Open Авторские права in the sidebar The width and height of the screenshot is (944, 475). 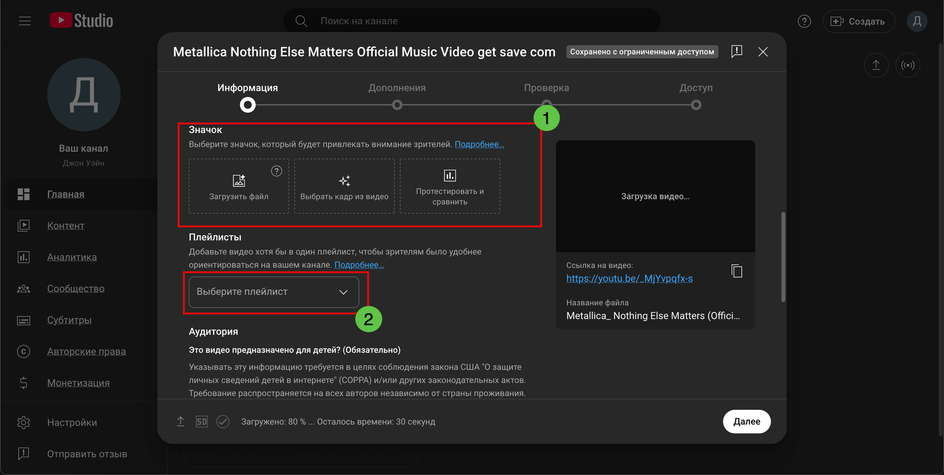tap(87, 351)
